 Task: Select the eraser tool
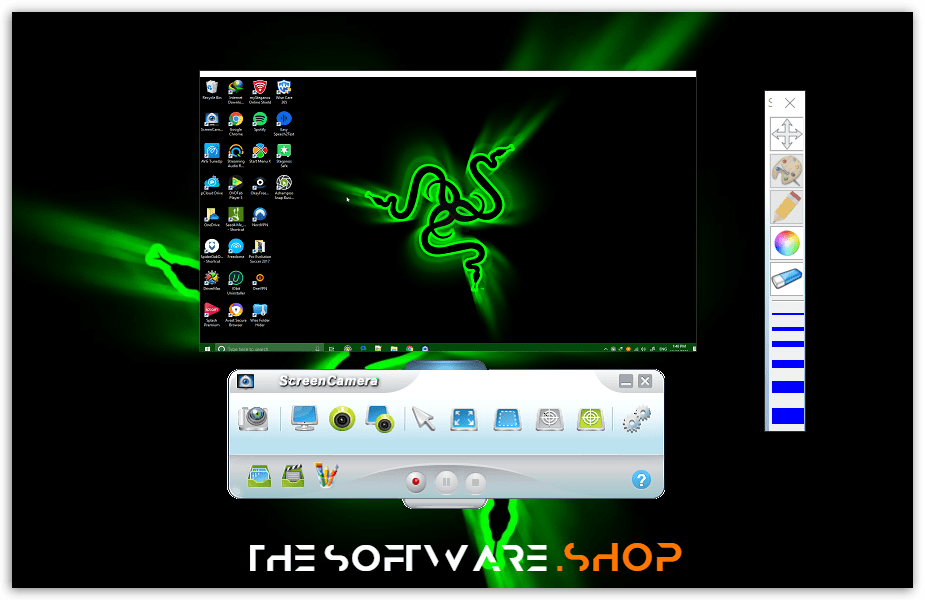787,278
